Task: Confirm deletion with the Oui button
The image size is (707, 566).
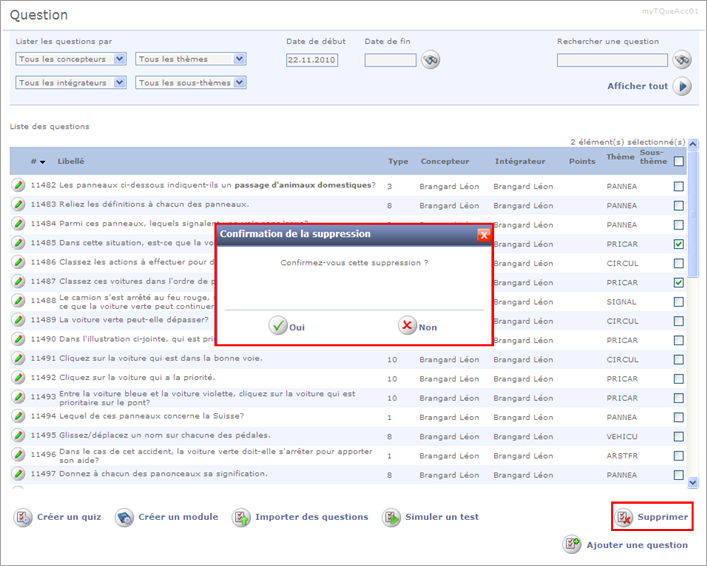Action: 287,326
